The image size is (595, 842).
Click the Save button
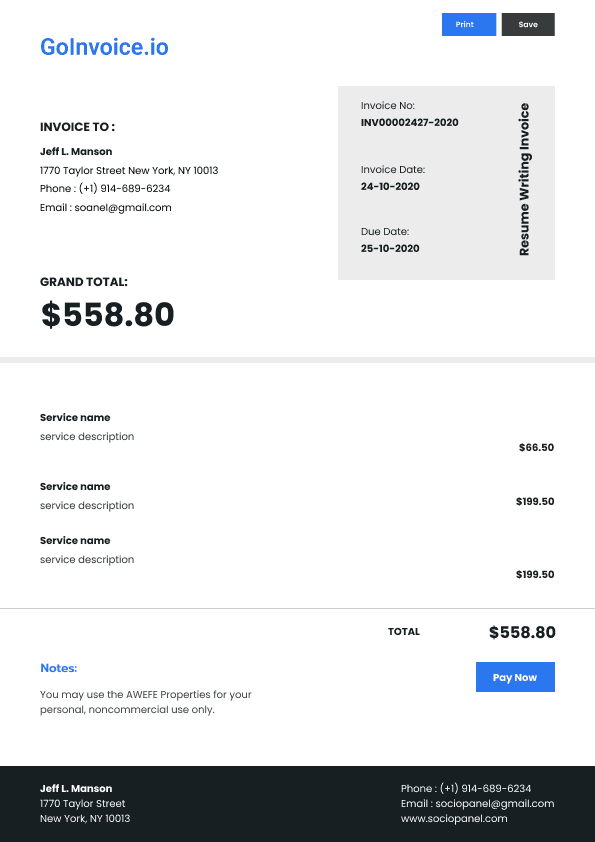[528, 25]
